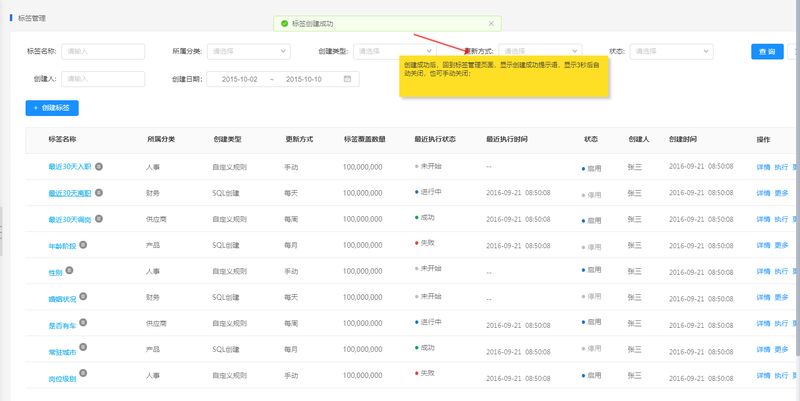Screen dimensions: 800x401
Task: Click the 进行中 status in 最近30天离职 row
Action: pos(429,192)
